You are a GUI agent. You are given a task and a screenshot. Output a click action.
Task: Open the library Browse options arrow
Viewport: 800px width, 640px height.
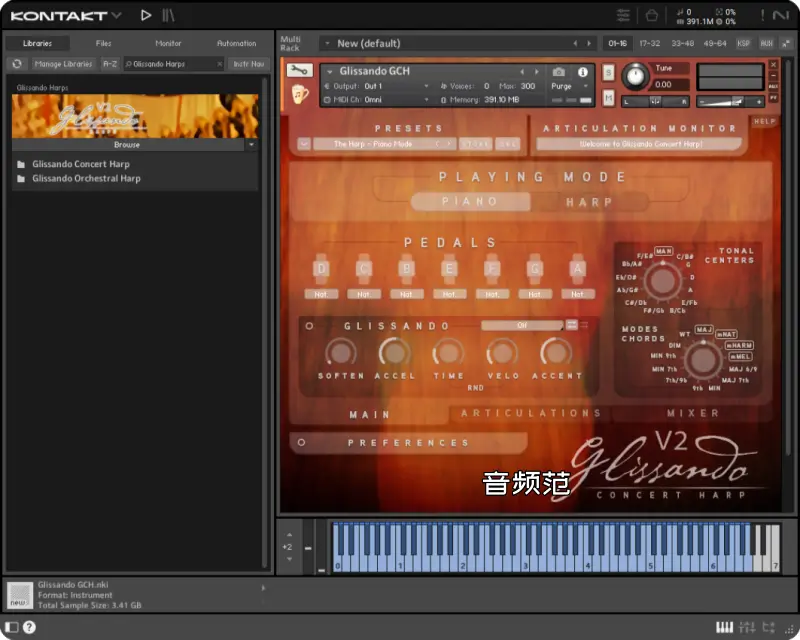pos(251,145)
